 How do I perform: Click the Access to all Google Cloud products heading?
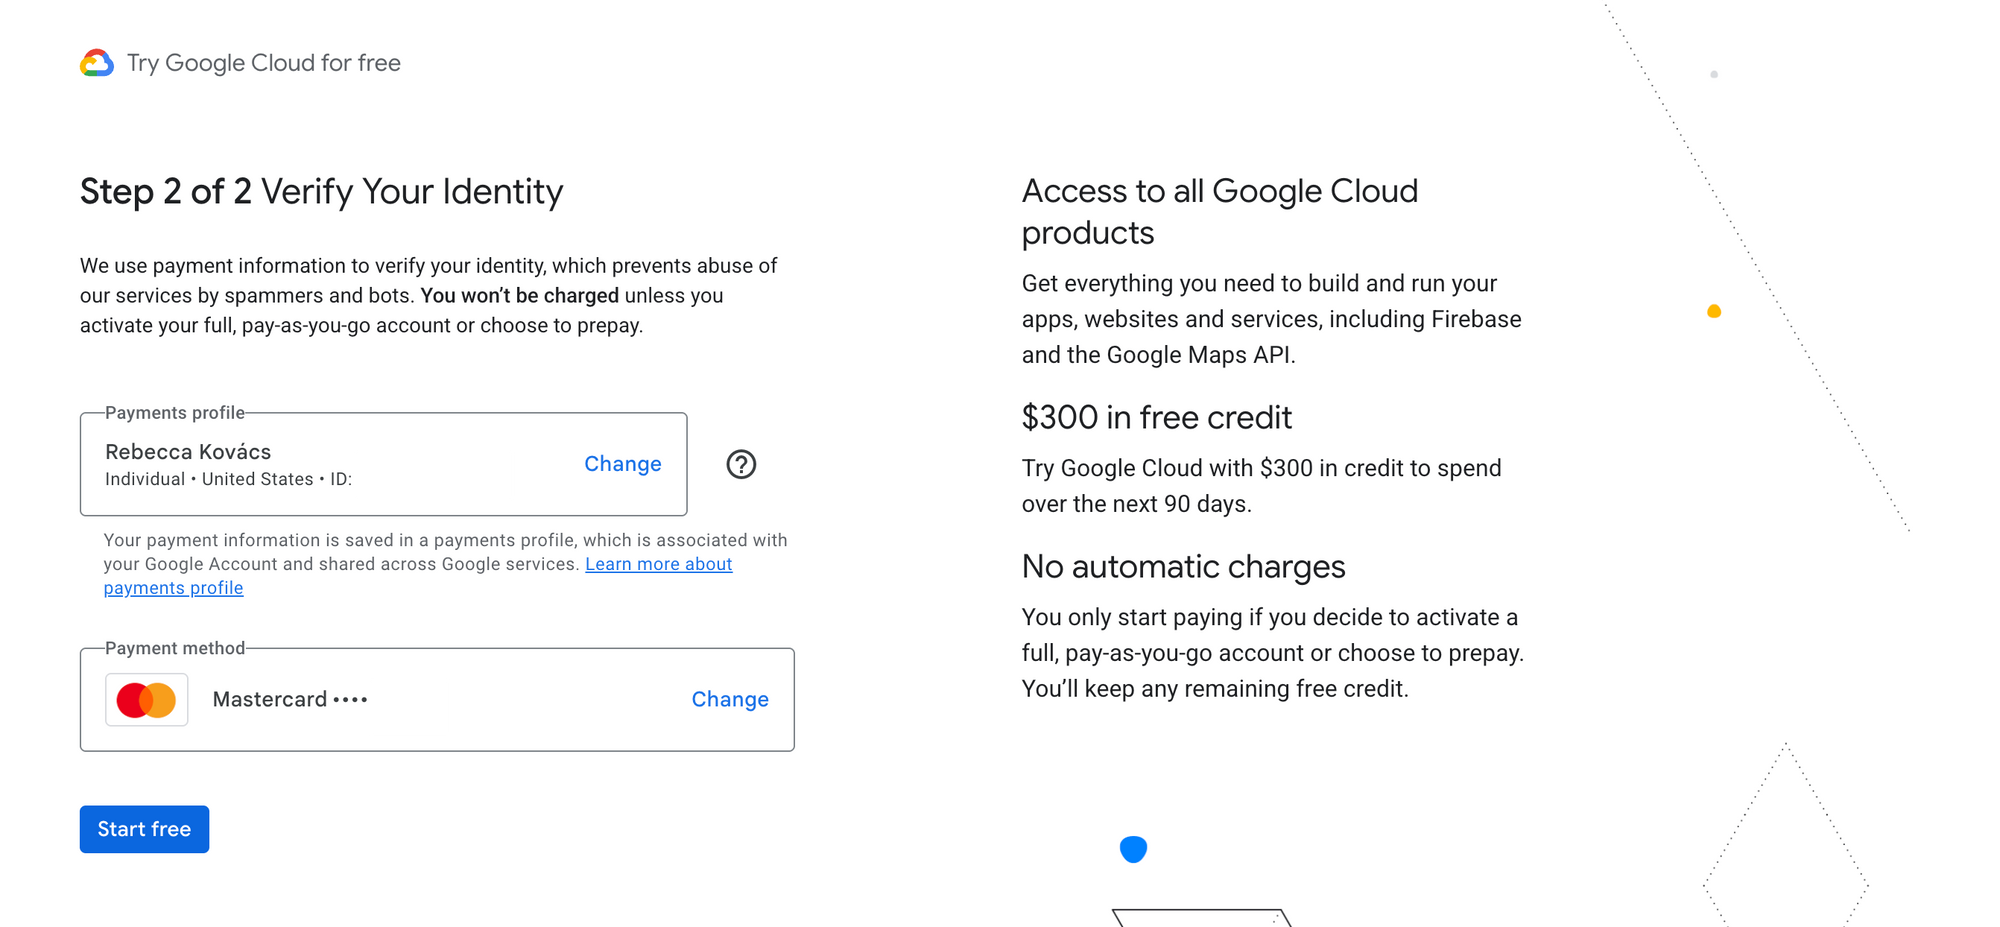pos(1220,211)
